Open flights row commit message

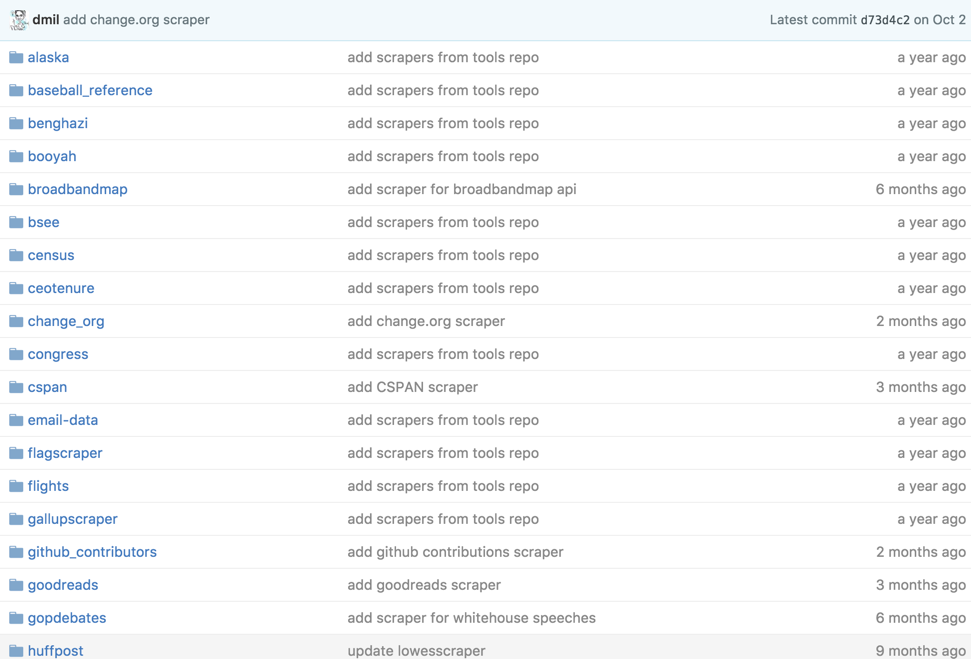[443, 486]
